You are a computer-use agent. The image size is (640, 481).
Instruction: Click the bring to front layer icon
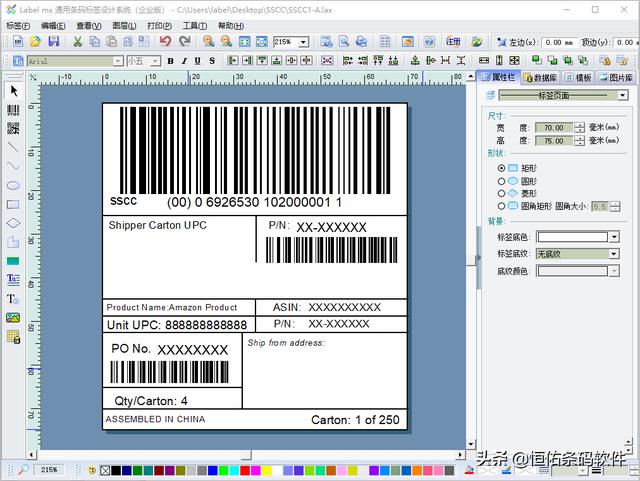click(536, 61)
